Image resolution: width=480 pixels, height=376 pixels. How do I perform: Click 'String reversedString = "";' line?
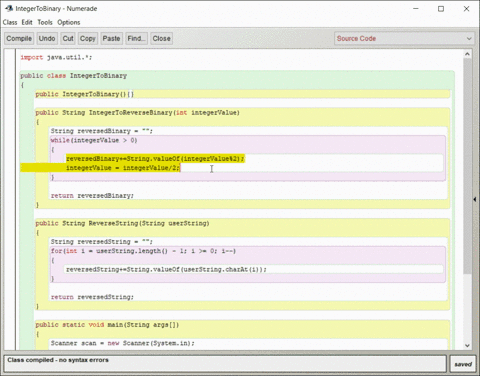point(102,242)
